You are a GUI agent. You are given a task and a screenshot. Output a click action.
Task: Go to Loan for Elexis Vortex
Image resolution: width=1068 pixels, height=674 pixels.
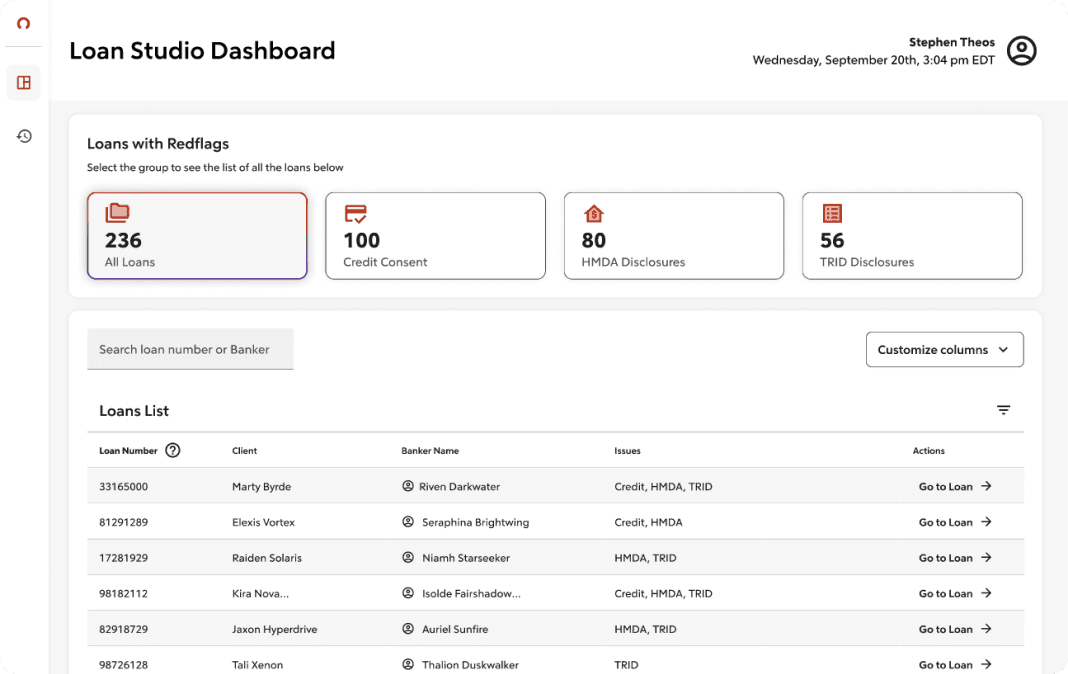click(954, 522)
